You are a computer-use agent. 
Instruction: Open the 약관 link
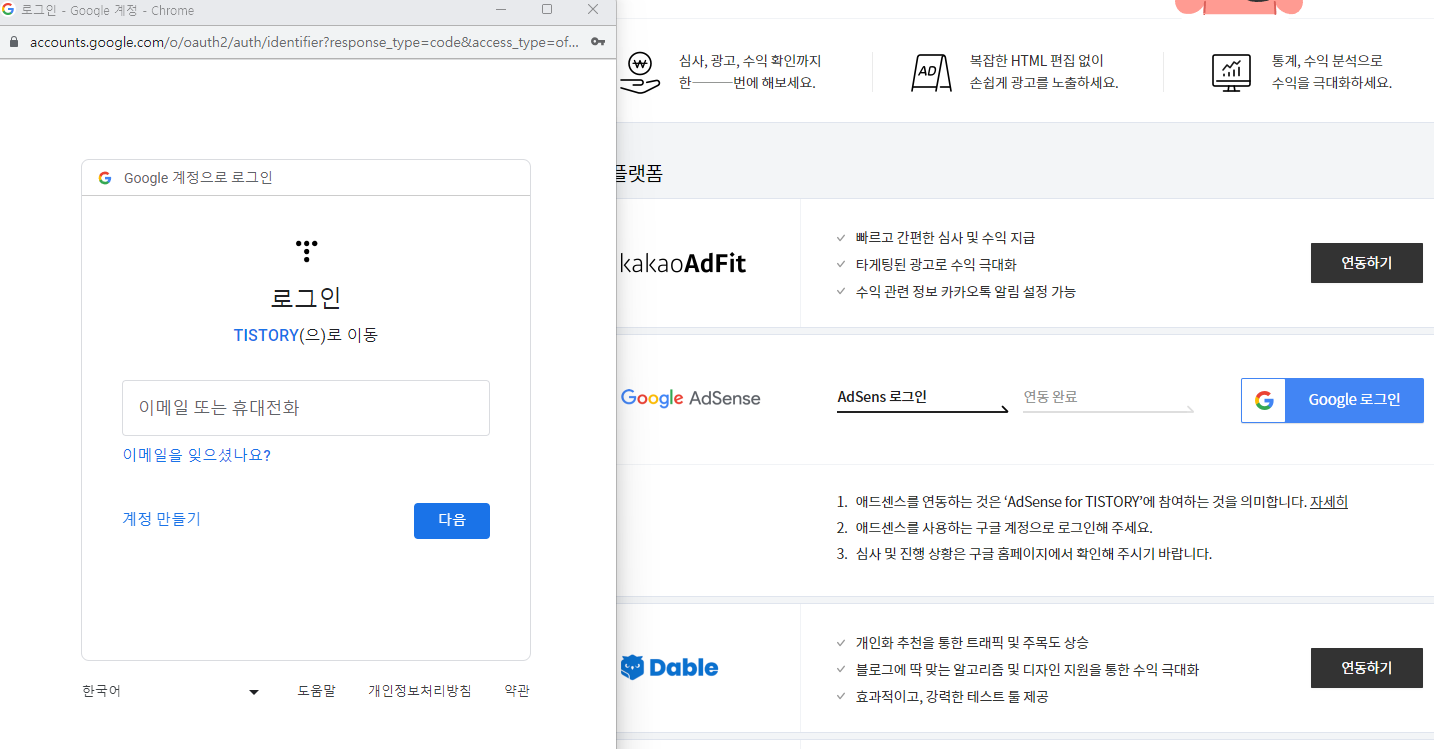click(517, 691)
